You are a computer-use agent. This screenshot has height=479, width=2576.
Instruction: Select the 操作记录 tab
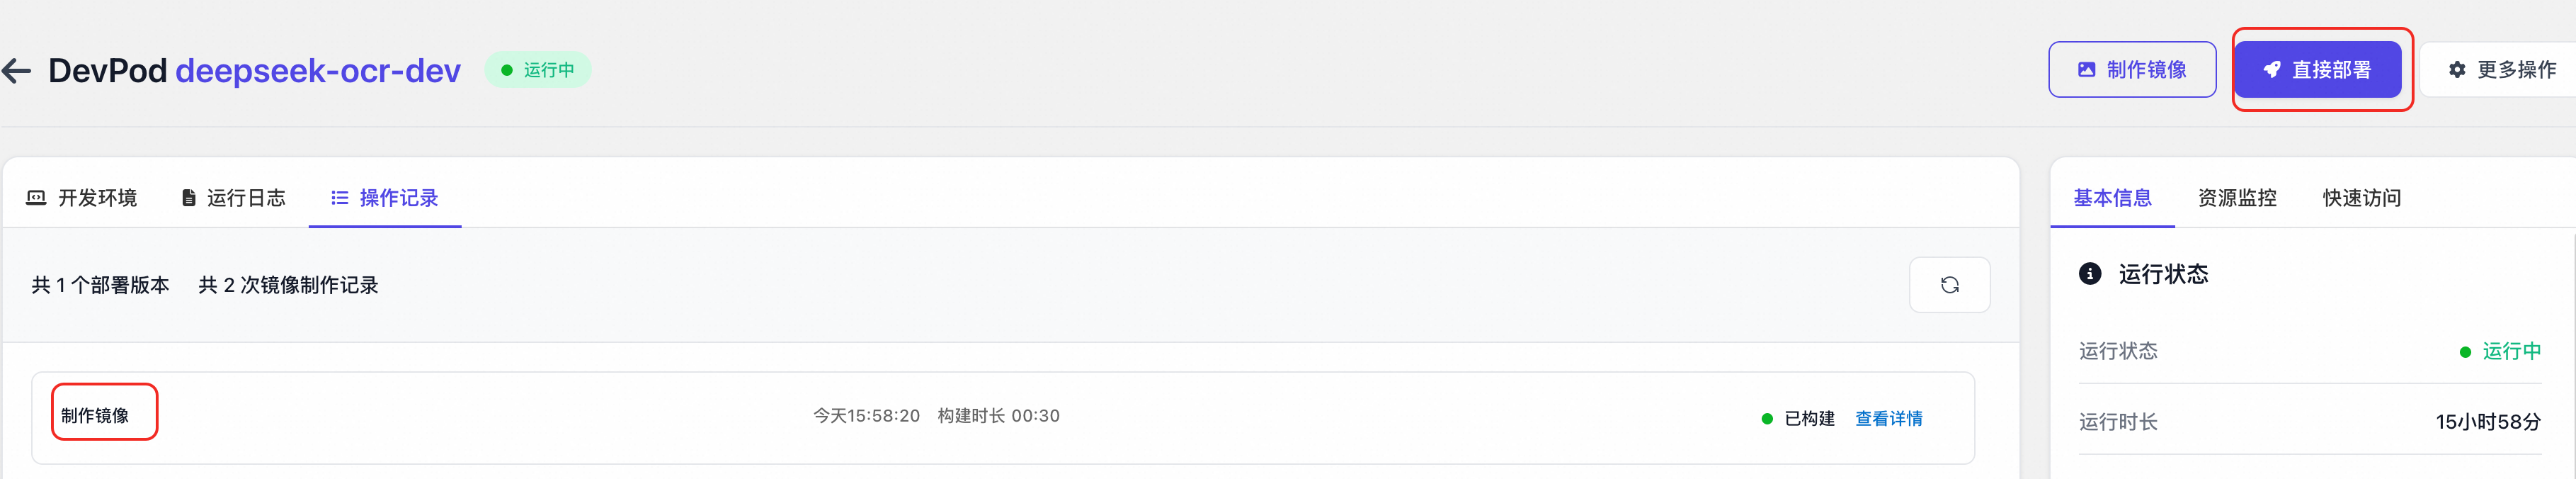[x=385, y=198]
